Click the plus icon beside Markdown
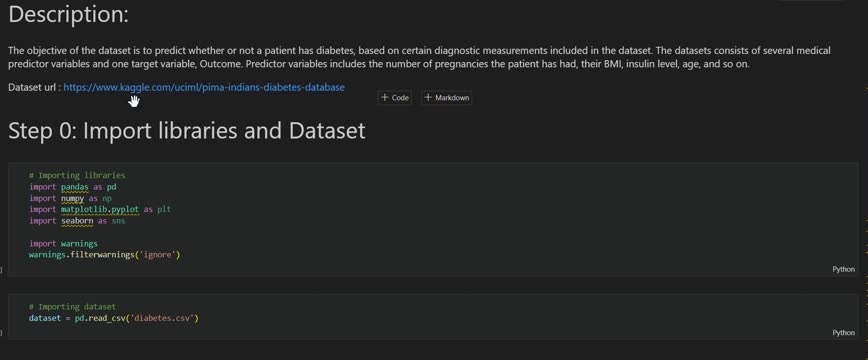The image size is (868, 360). [x=428, y=98]
